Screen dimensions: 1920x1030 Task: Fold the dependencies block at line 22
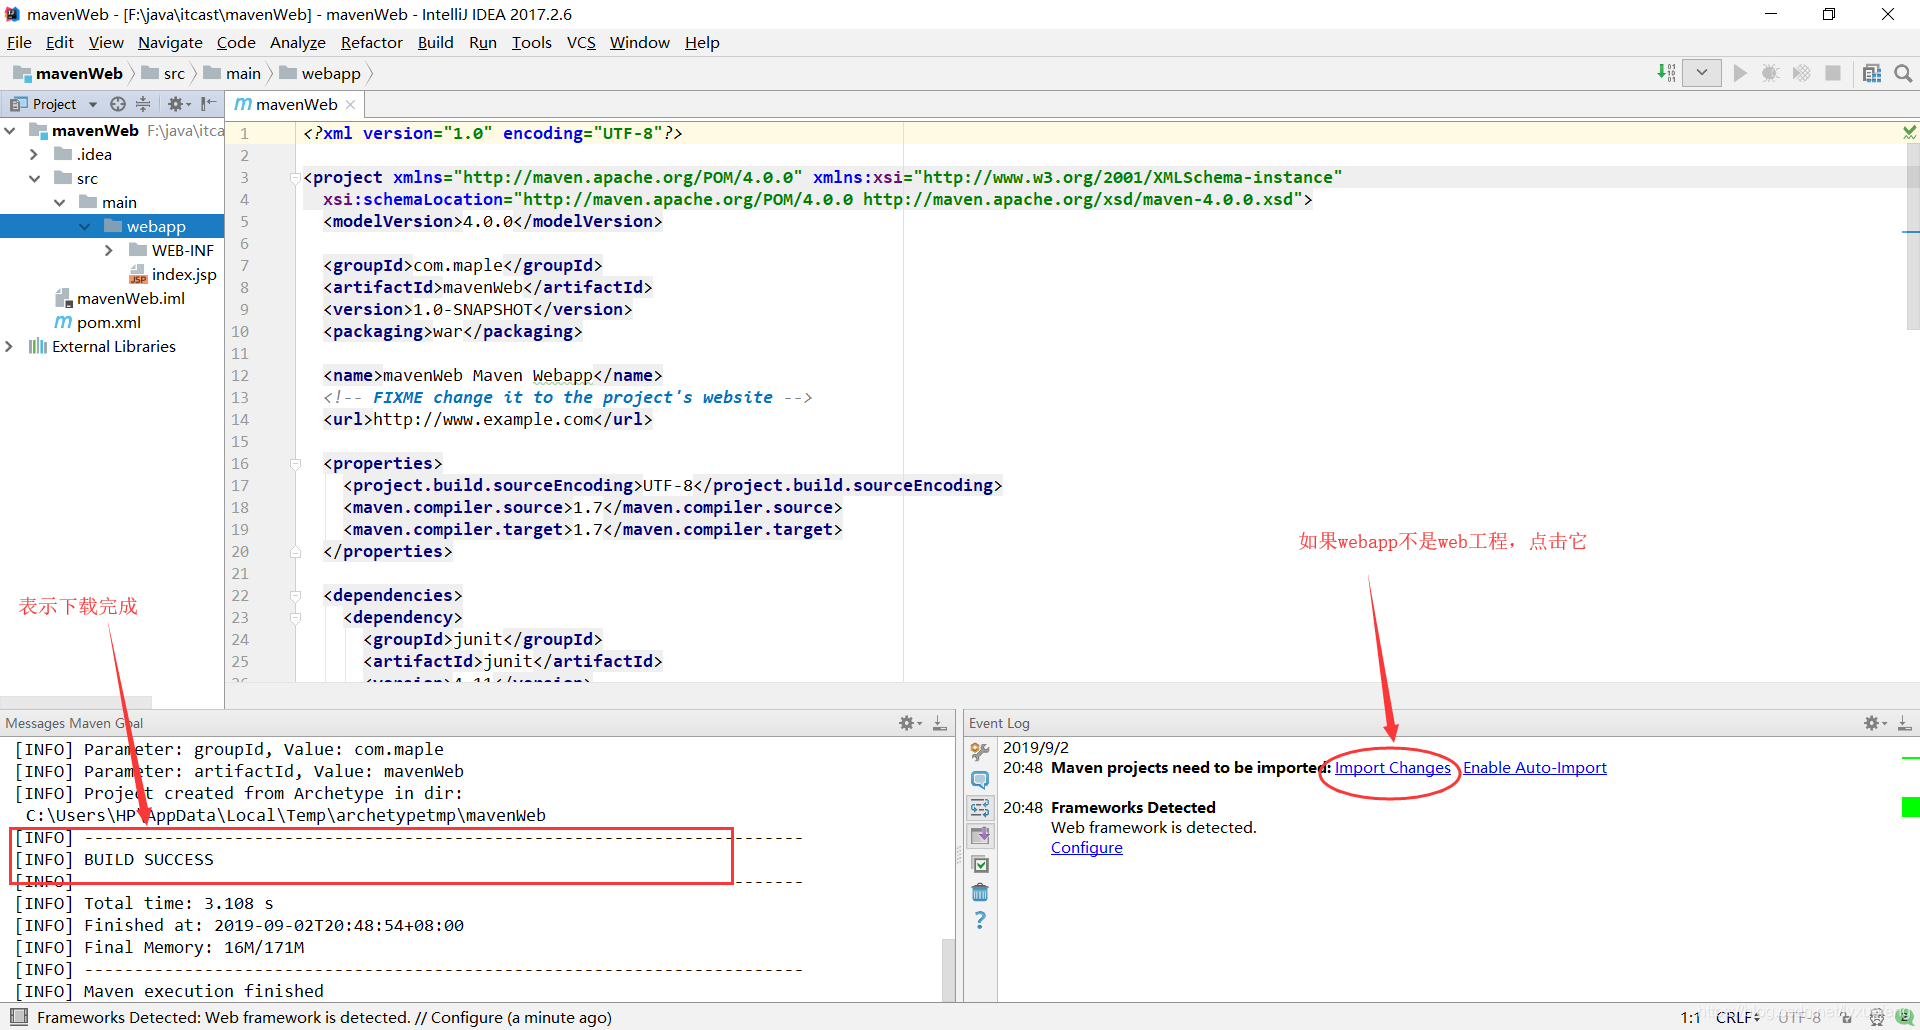296,596
